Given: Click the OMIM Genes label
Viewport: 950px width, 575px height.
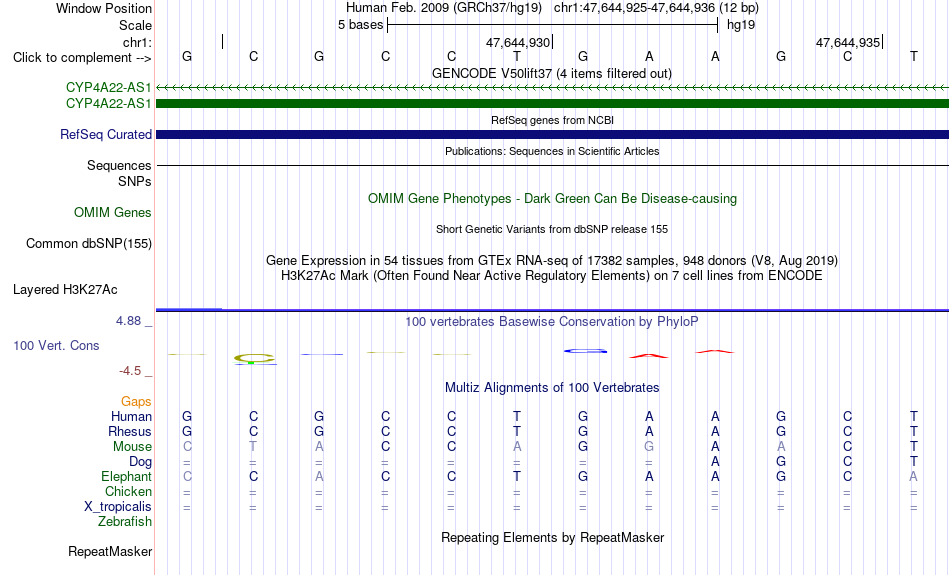Looking at the screenshot, I should (x=112, y=213).
